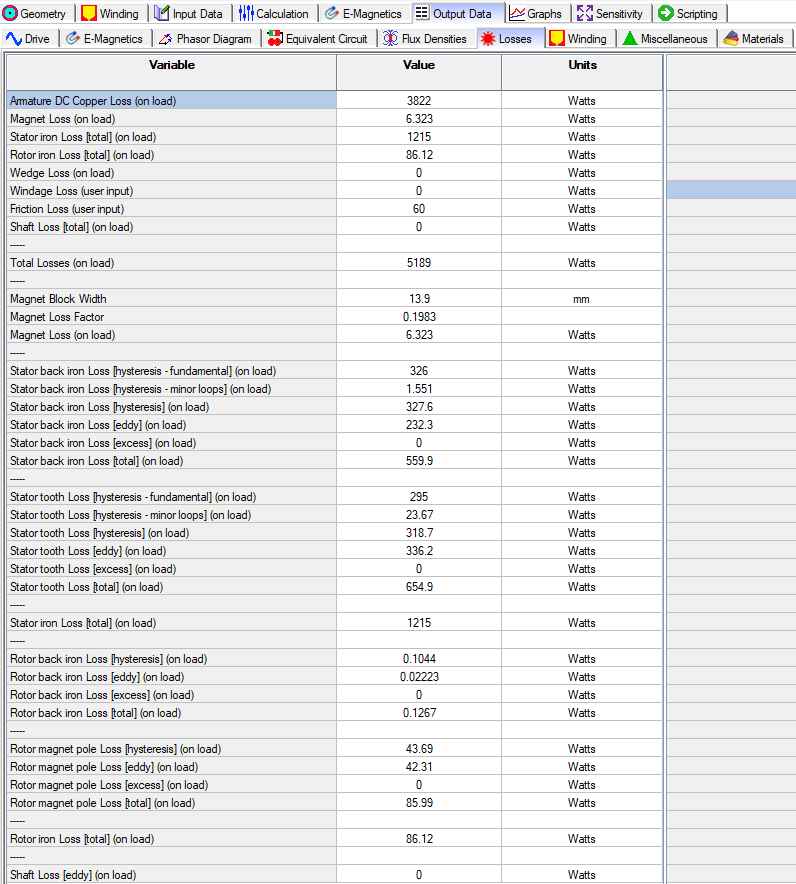This screenshot has height=884, width=796.
Task: Click the Output Data table icon
Action: [x=422, y=13]
